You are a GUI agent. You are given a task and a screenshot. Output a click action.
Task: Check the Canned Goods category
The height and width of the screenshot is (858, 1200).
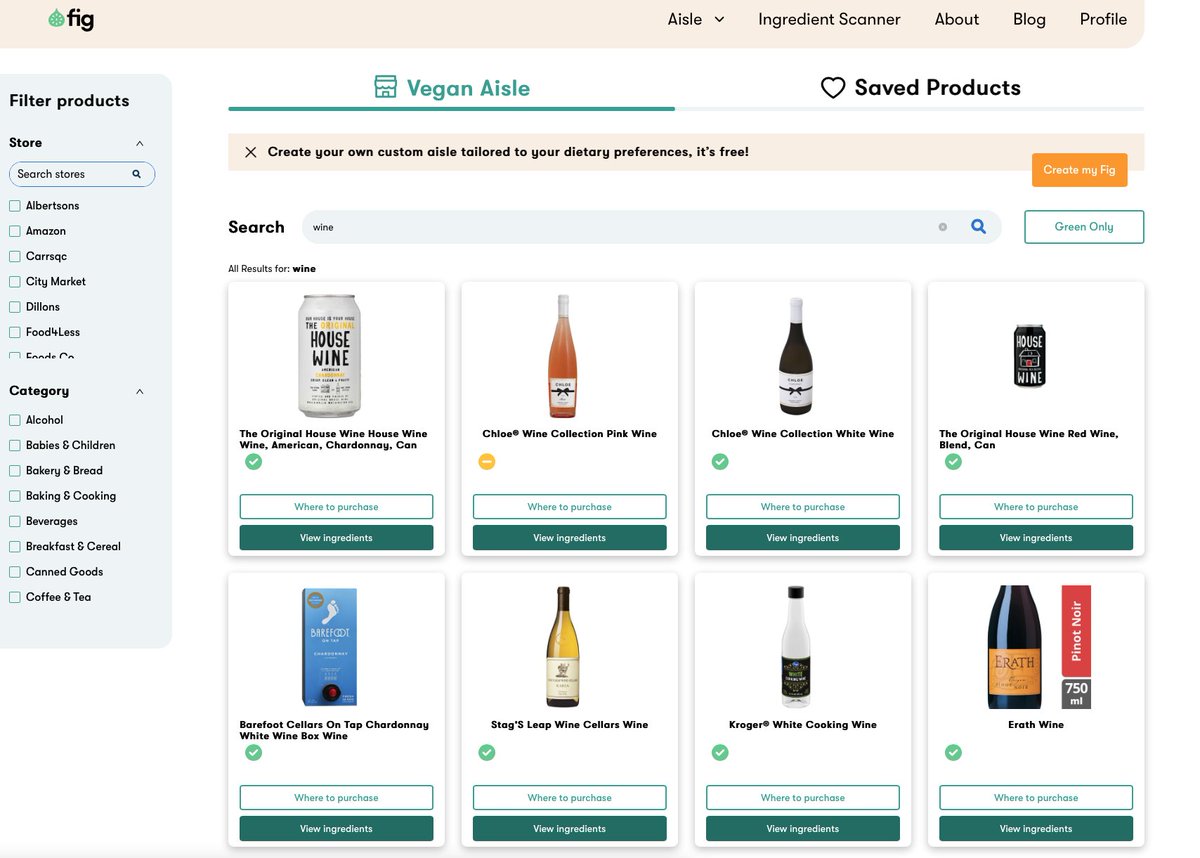point(15,572)
